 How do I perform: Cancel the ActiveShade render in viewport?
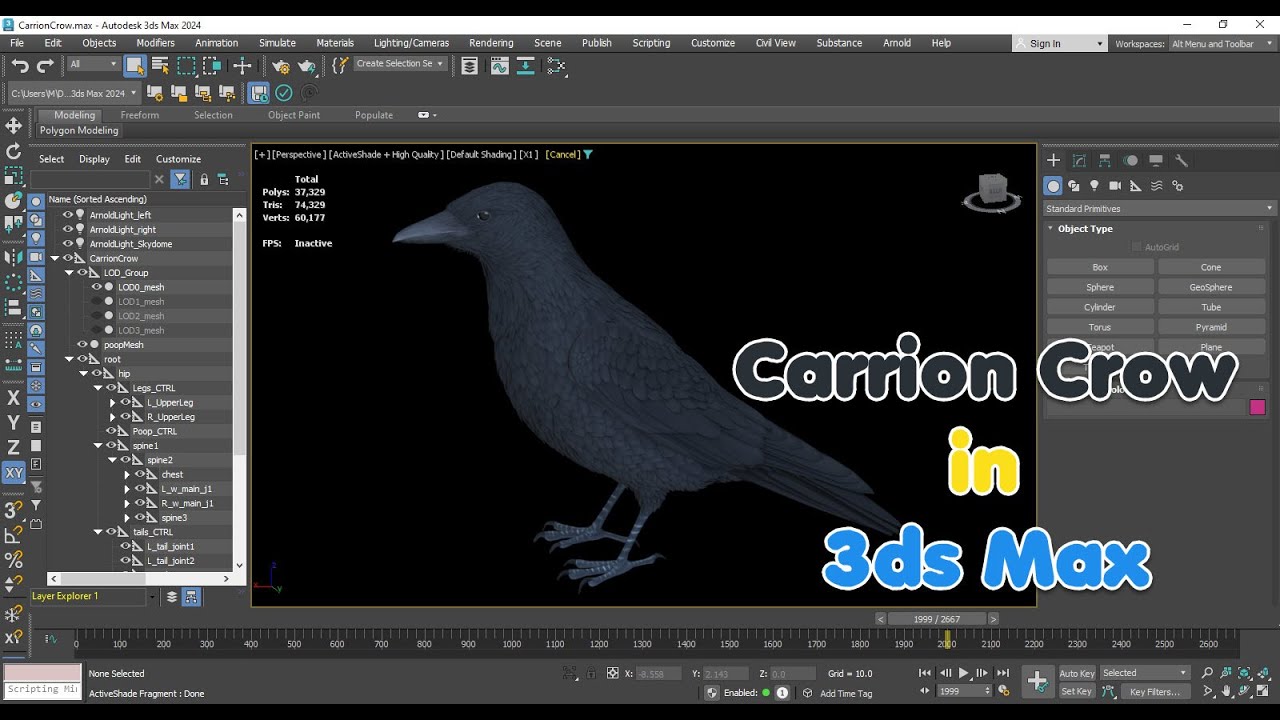[x=563, y=155]
